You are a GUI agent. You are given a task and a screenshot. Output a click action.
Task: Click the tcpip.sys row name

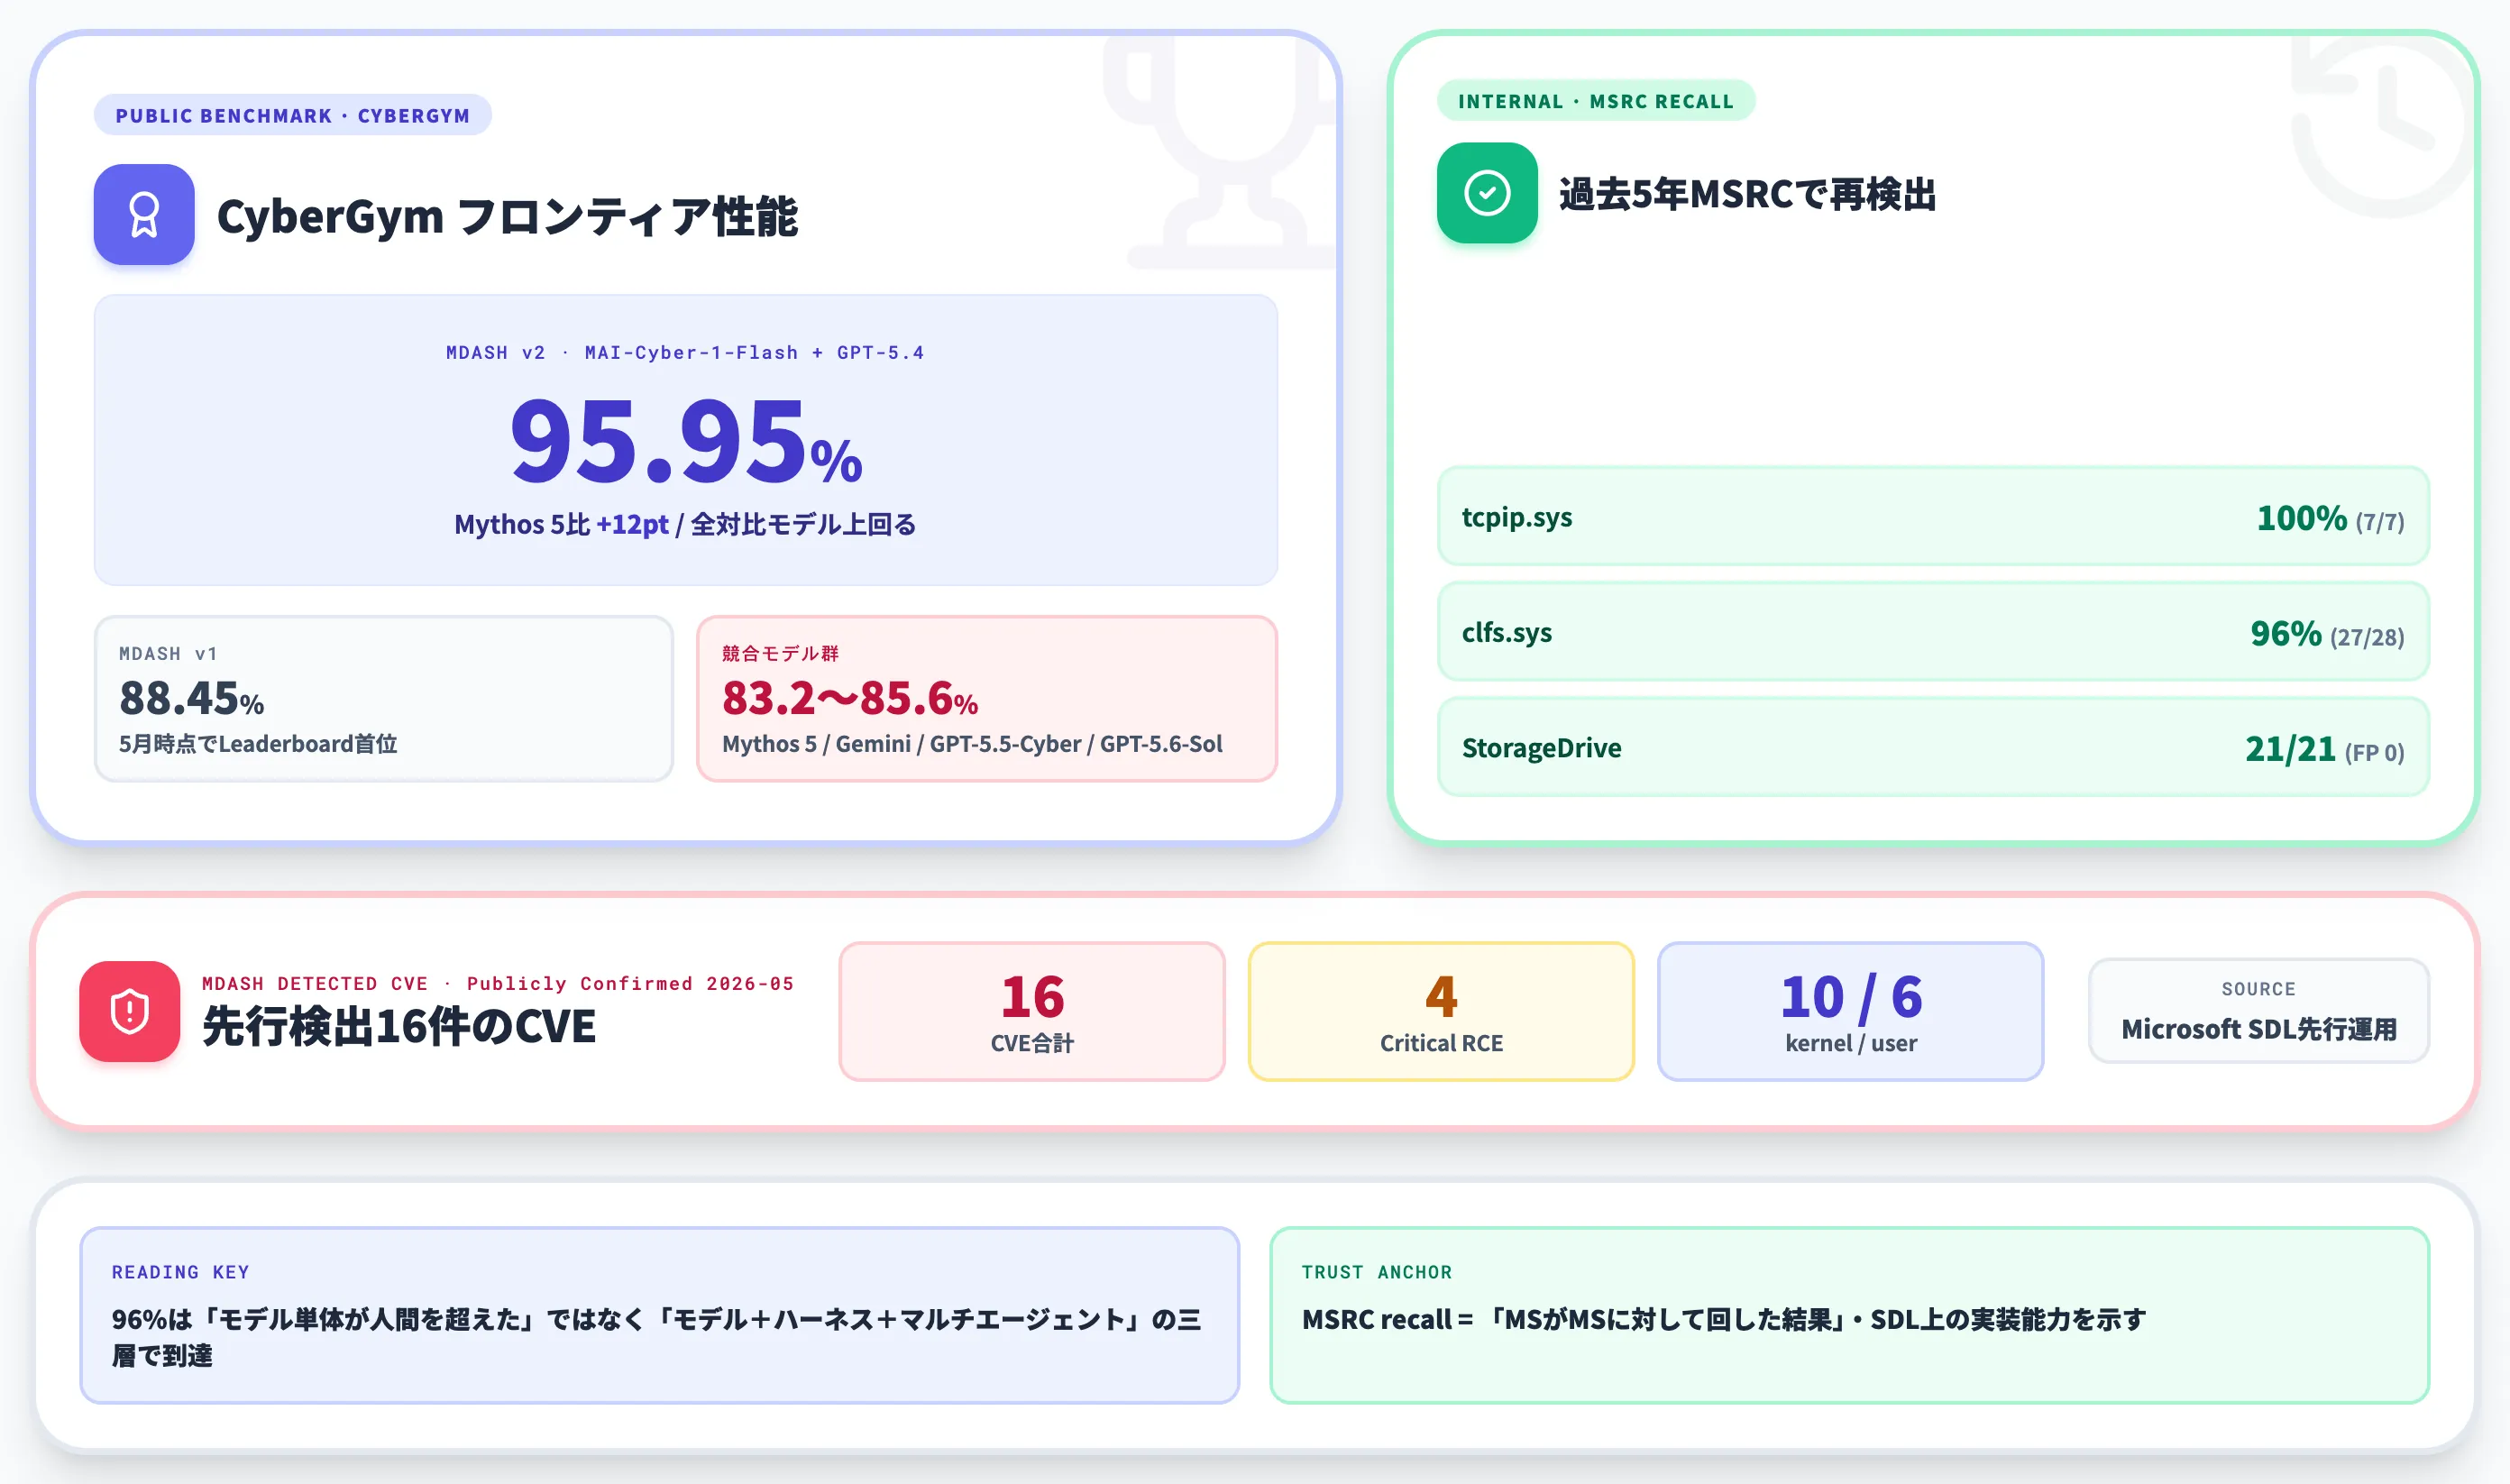point(1517,517)
